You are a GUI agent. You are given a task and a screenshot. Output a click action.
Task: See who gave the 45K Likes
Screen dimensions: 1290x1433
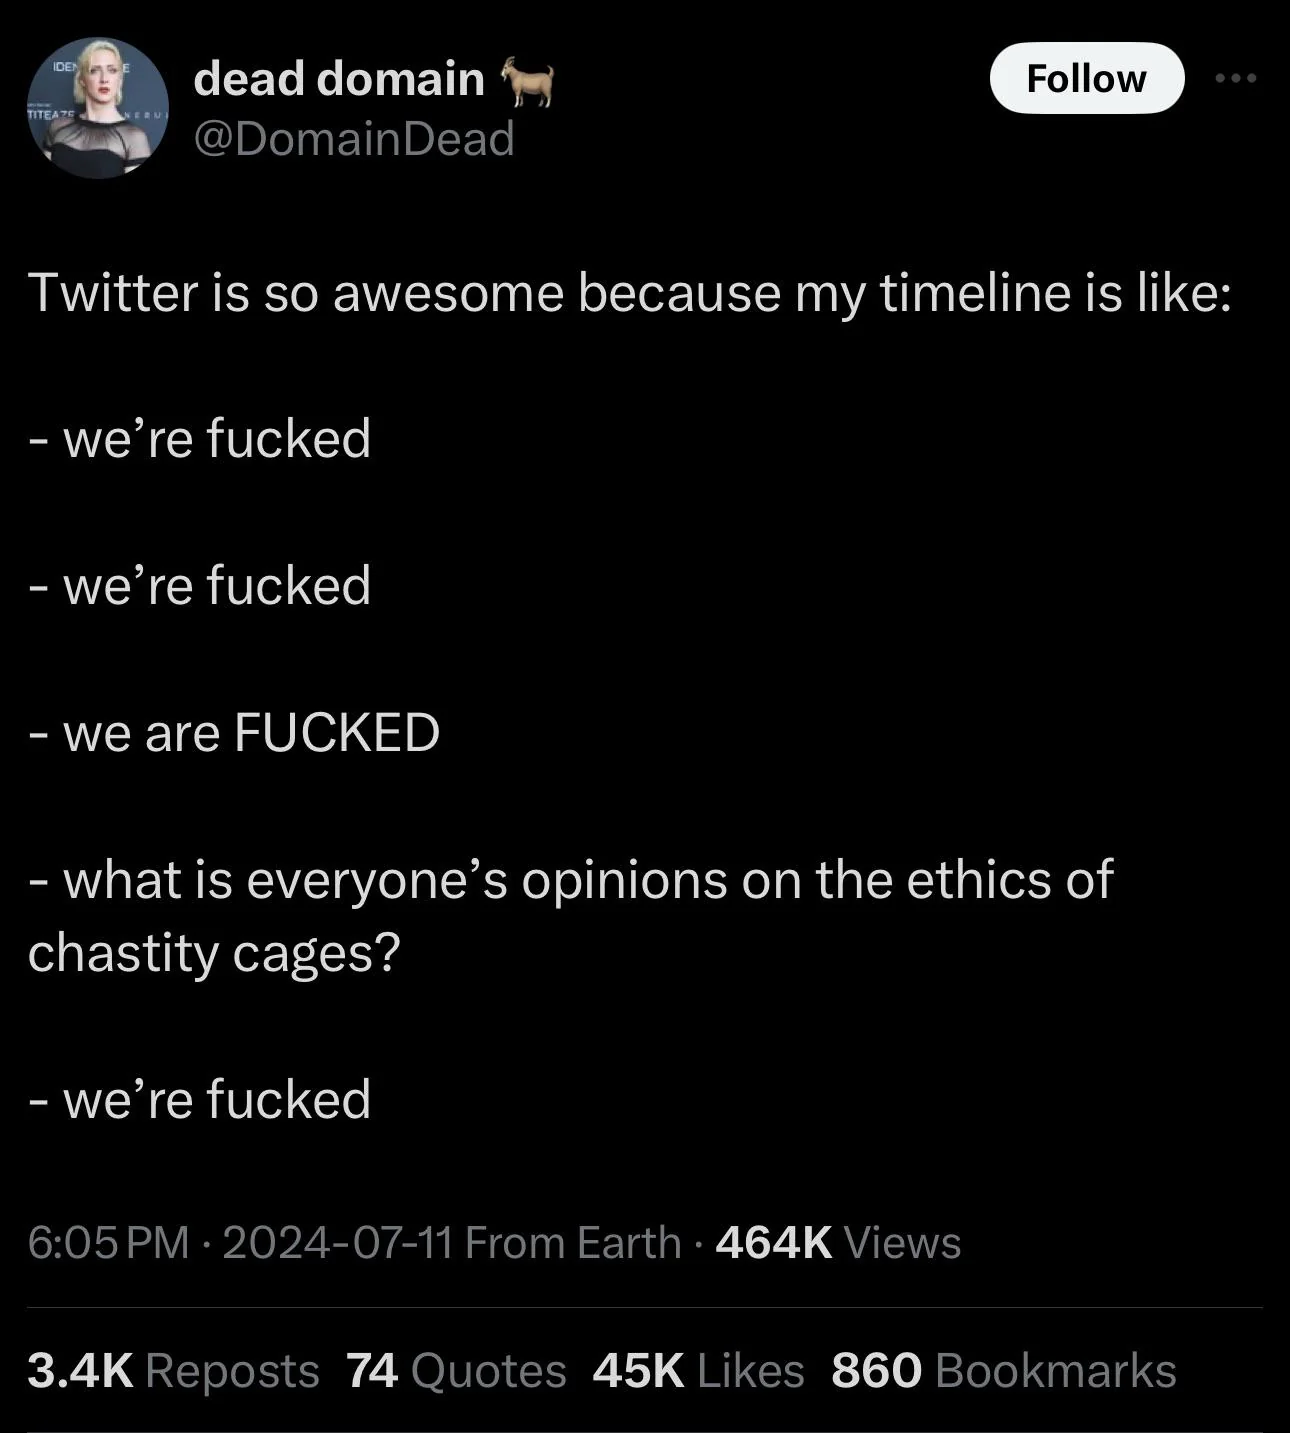pos(698,1370)
